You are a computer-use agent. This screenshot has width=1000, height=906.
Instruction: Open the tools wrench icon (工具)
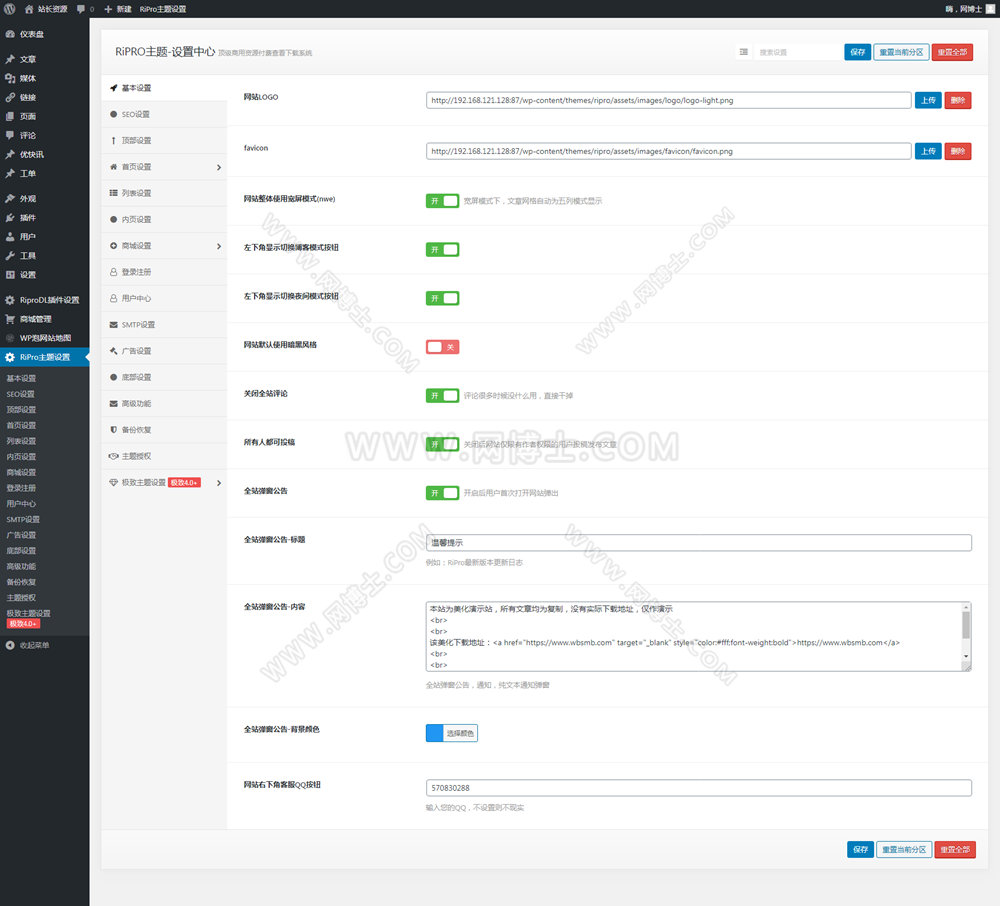coord(10,256)
